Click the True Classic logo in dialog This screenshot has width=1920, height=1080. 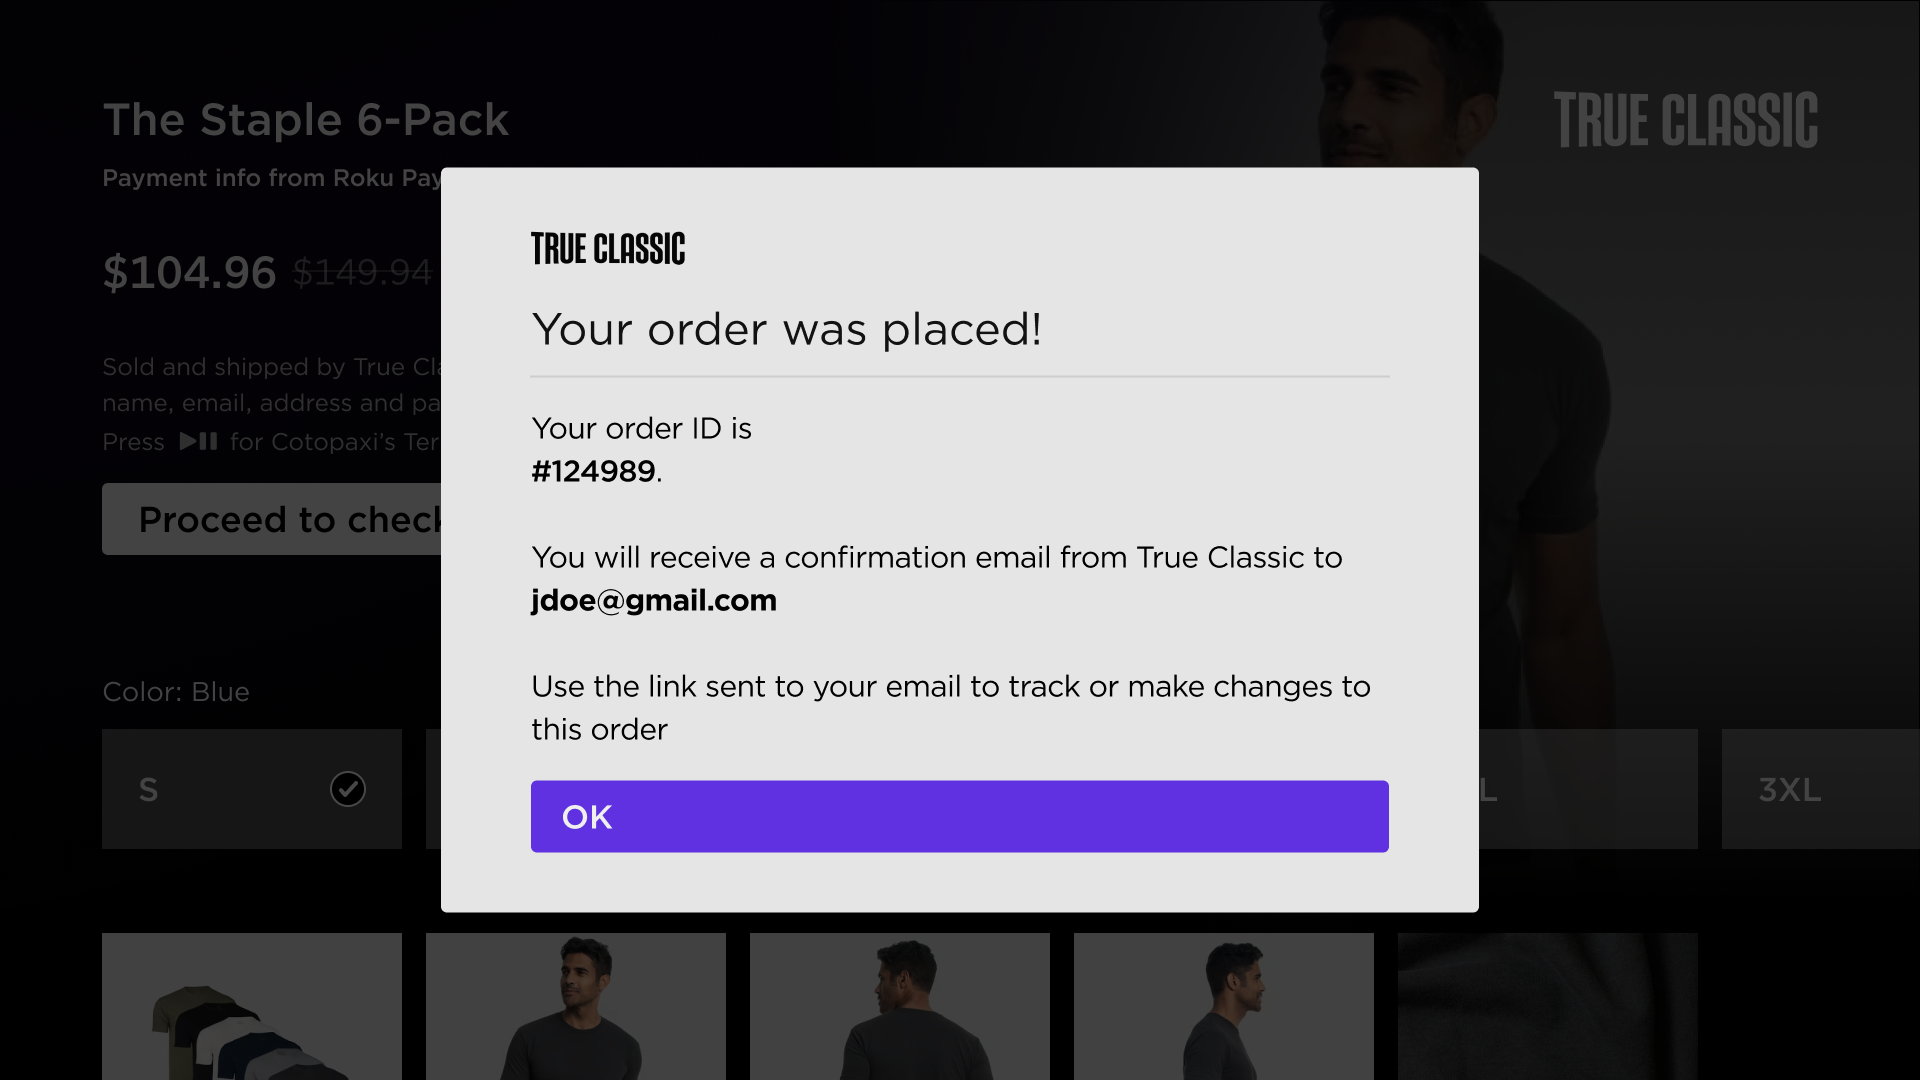[x=608, y=249]
